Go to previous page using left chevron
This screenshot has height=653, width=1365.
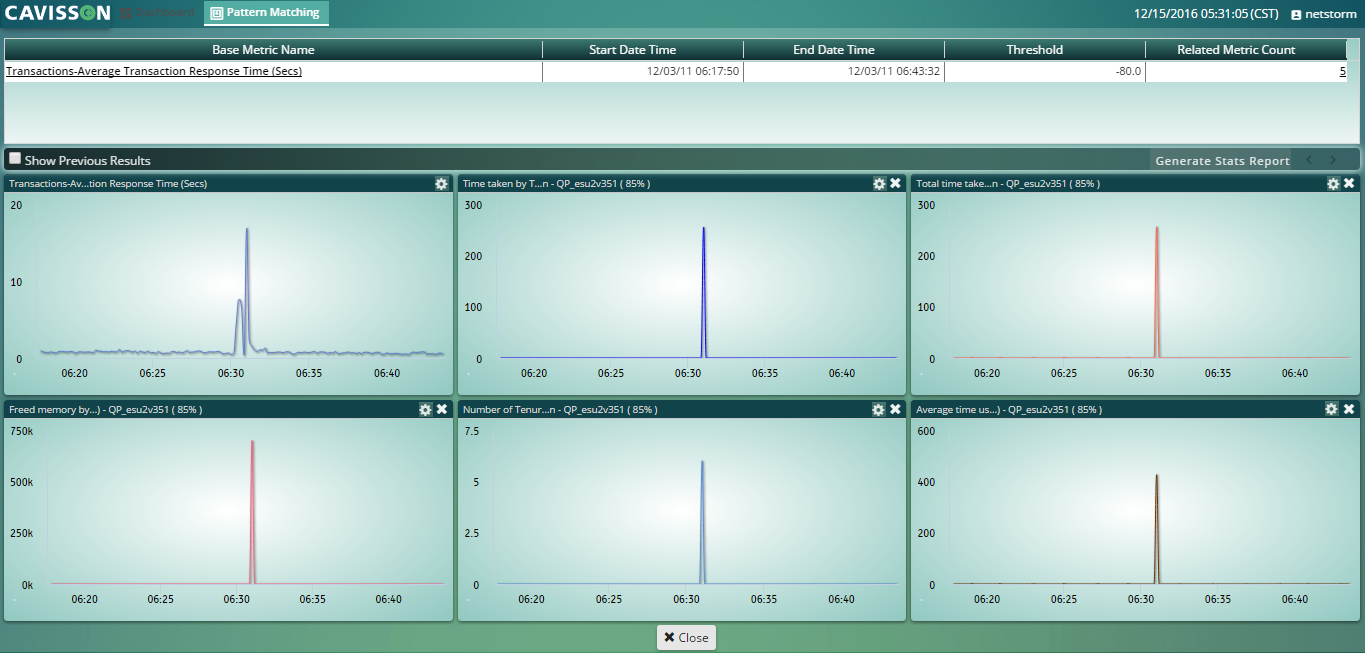(1308, 160)
